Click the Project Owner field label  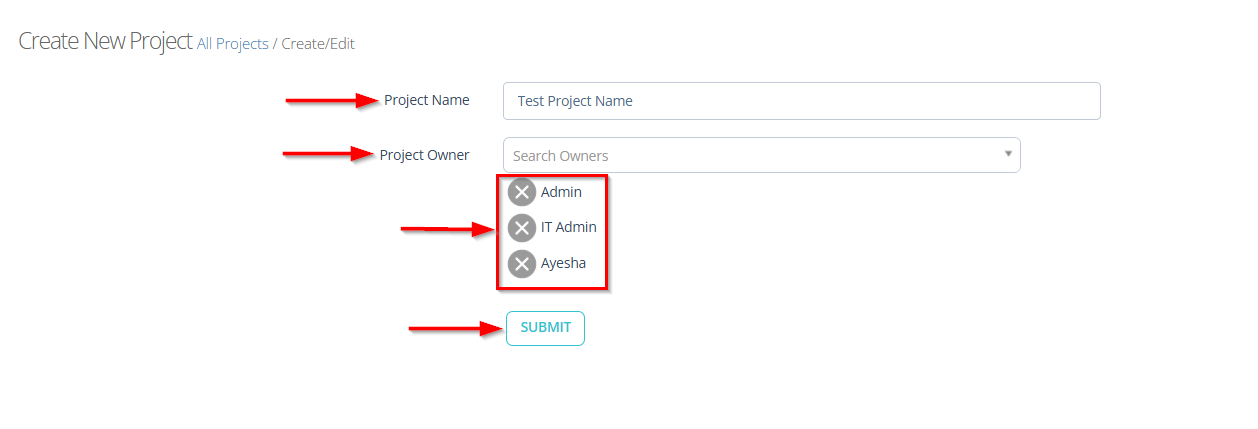[424, 155]
